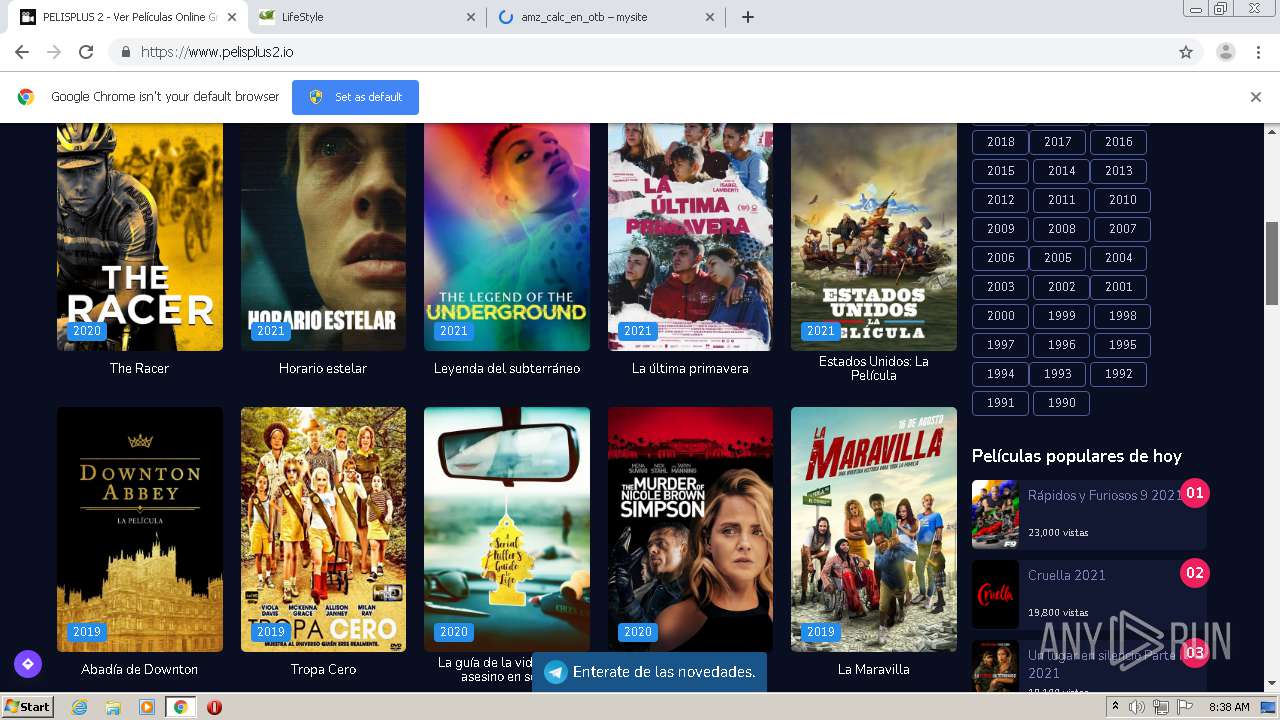Click the purple floating arrow button

coord(27,664)
